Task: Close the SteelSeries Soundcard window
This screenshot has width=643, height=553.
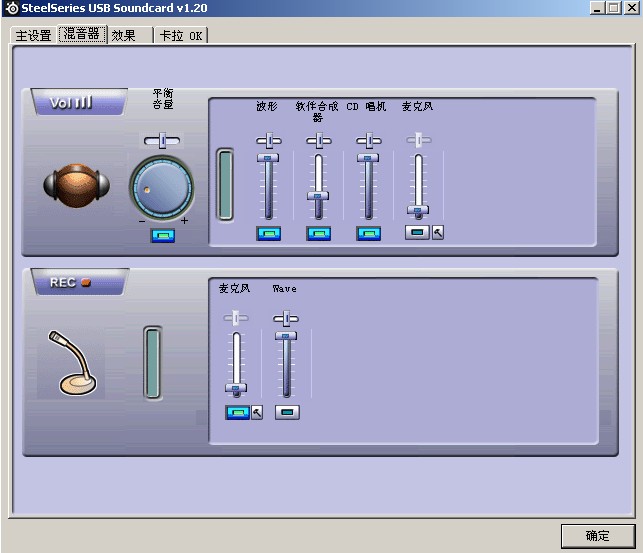Action: (x=632, y=8)
